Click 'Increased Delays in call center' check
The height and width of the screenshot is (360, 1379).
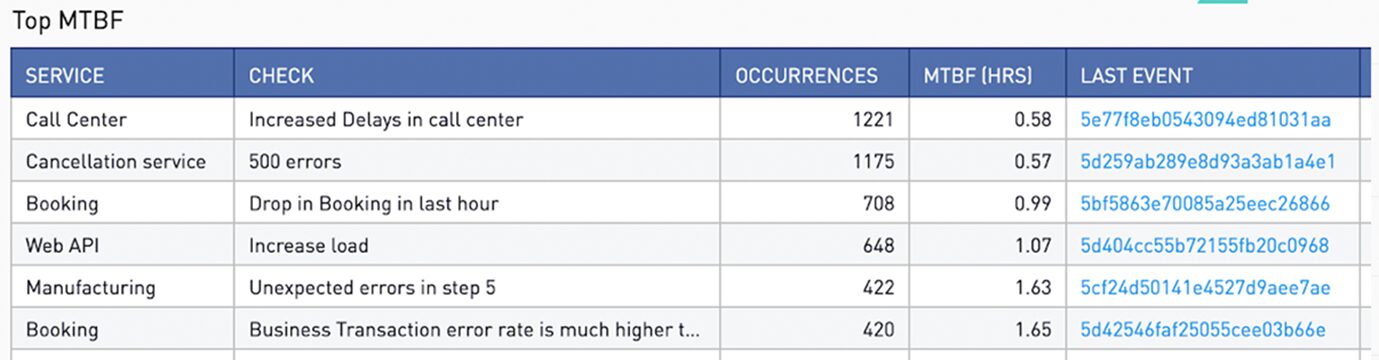(386, 120)
